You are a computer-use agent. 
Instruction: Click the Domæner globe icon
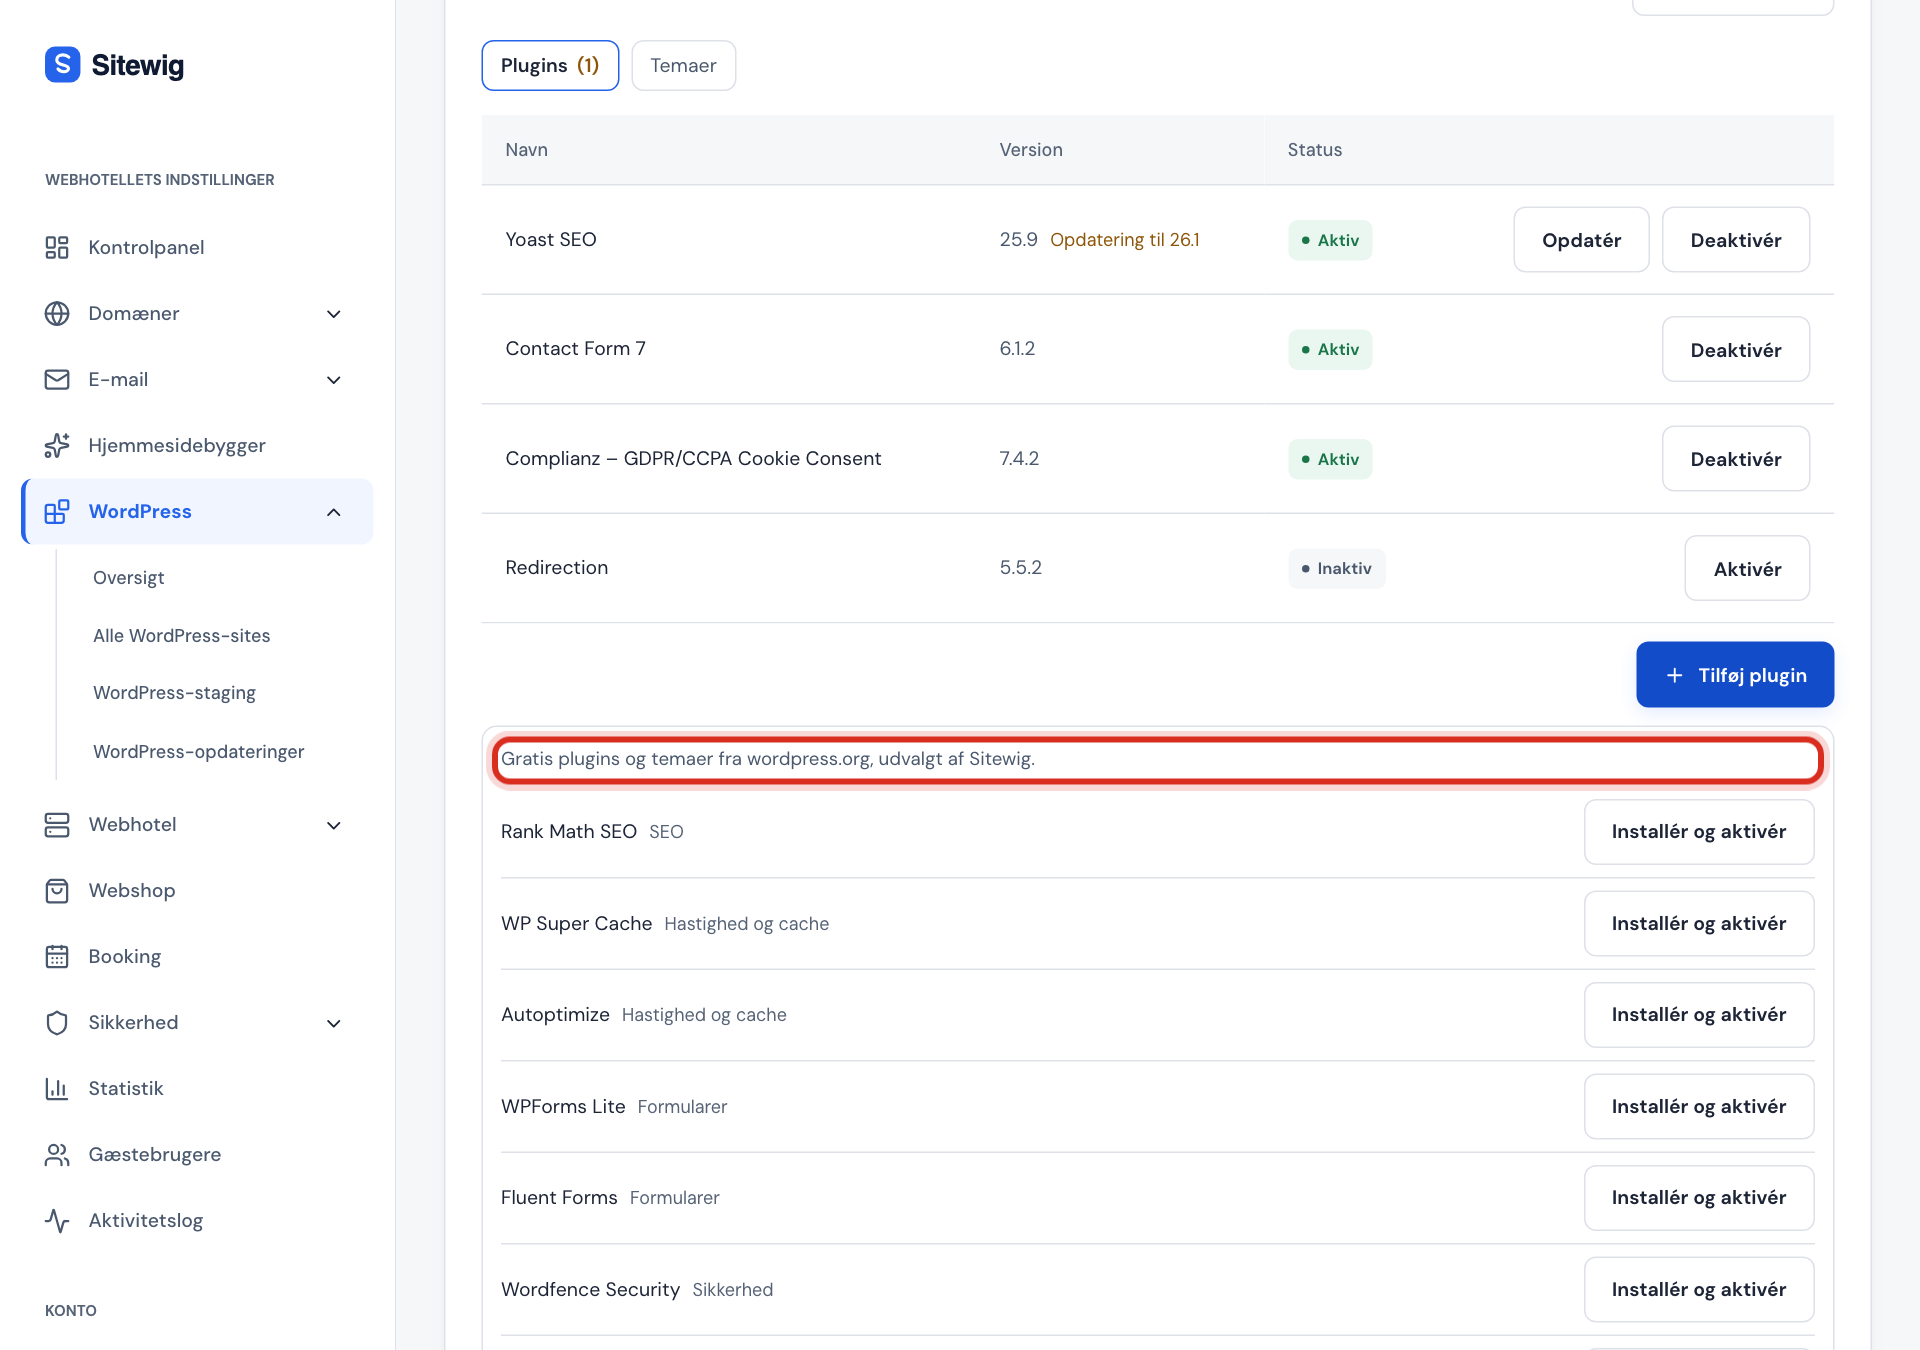point(57,313)
